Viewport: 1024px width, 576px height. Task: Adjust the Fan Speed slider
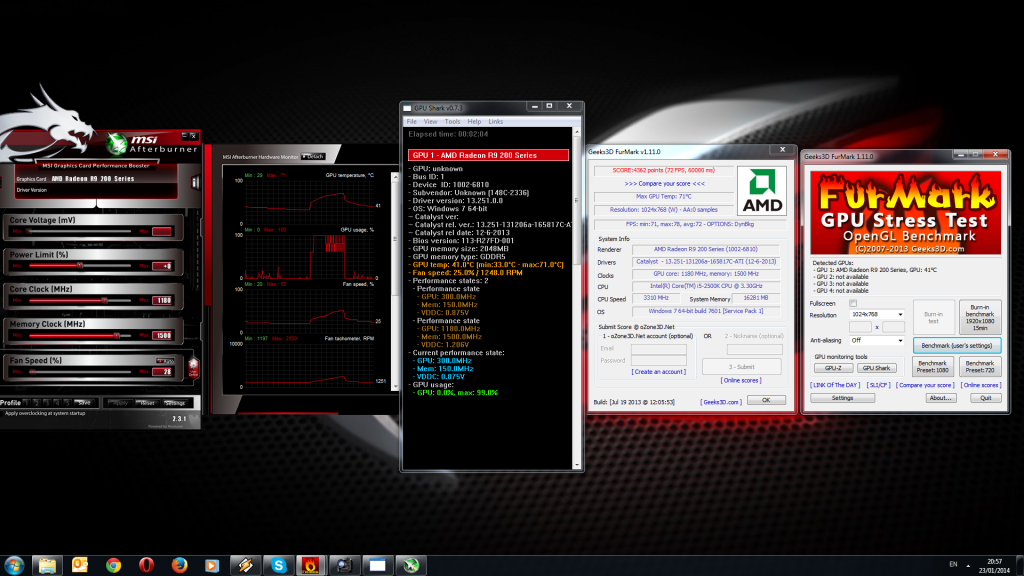click(x=80, y=372)
